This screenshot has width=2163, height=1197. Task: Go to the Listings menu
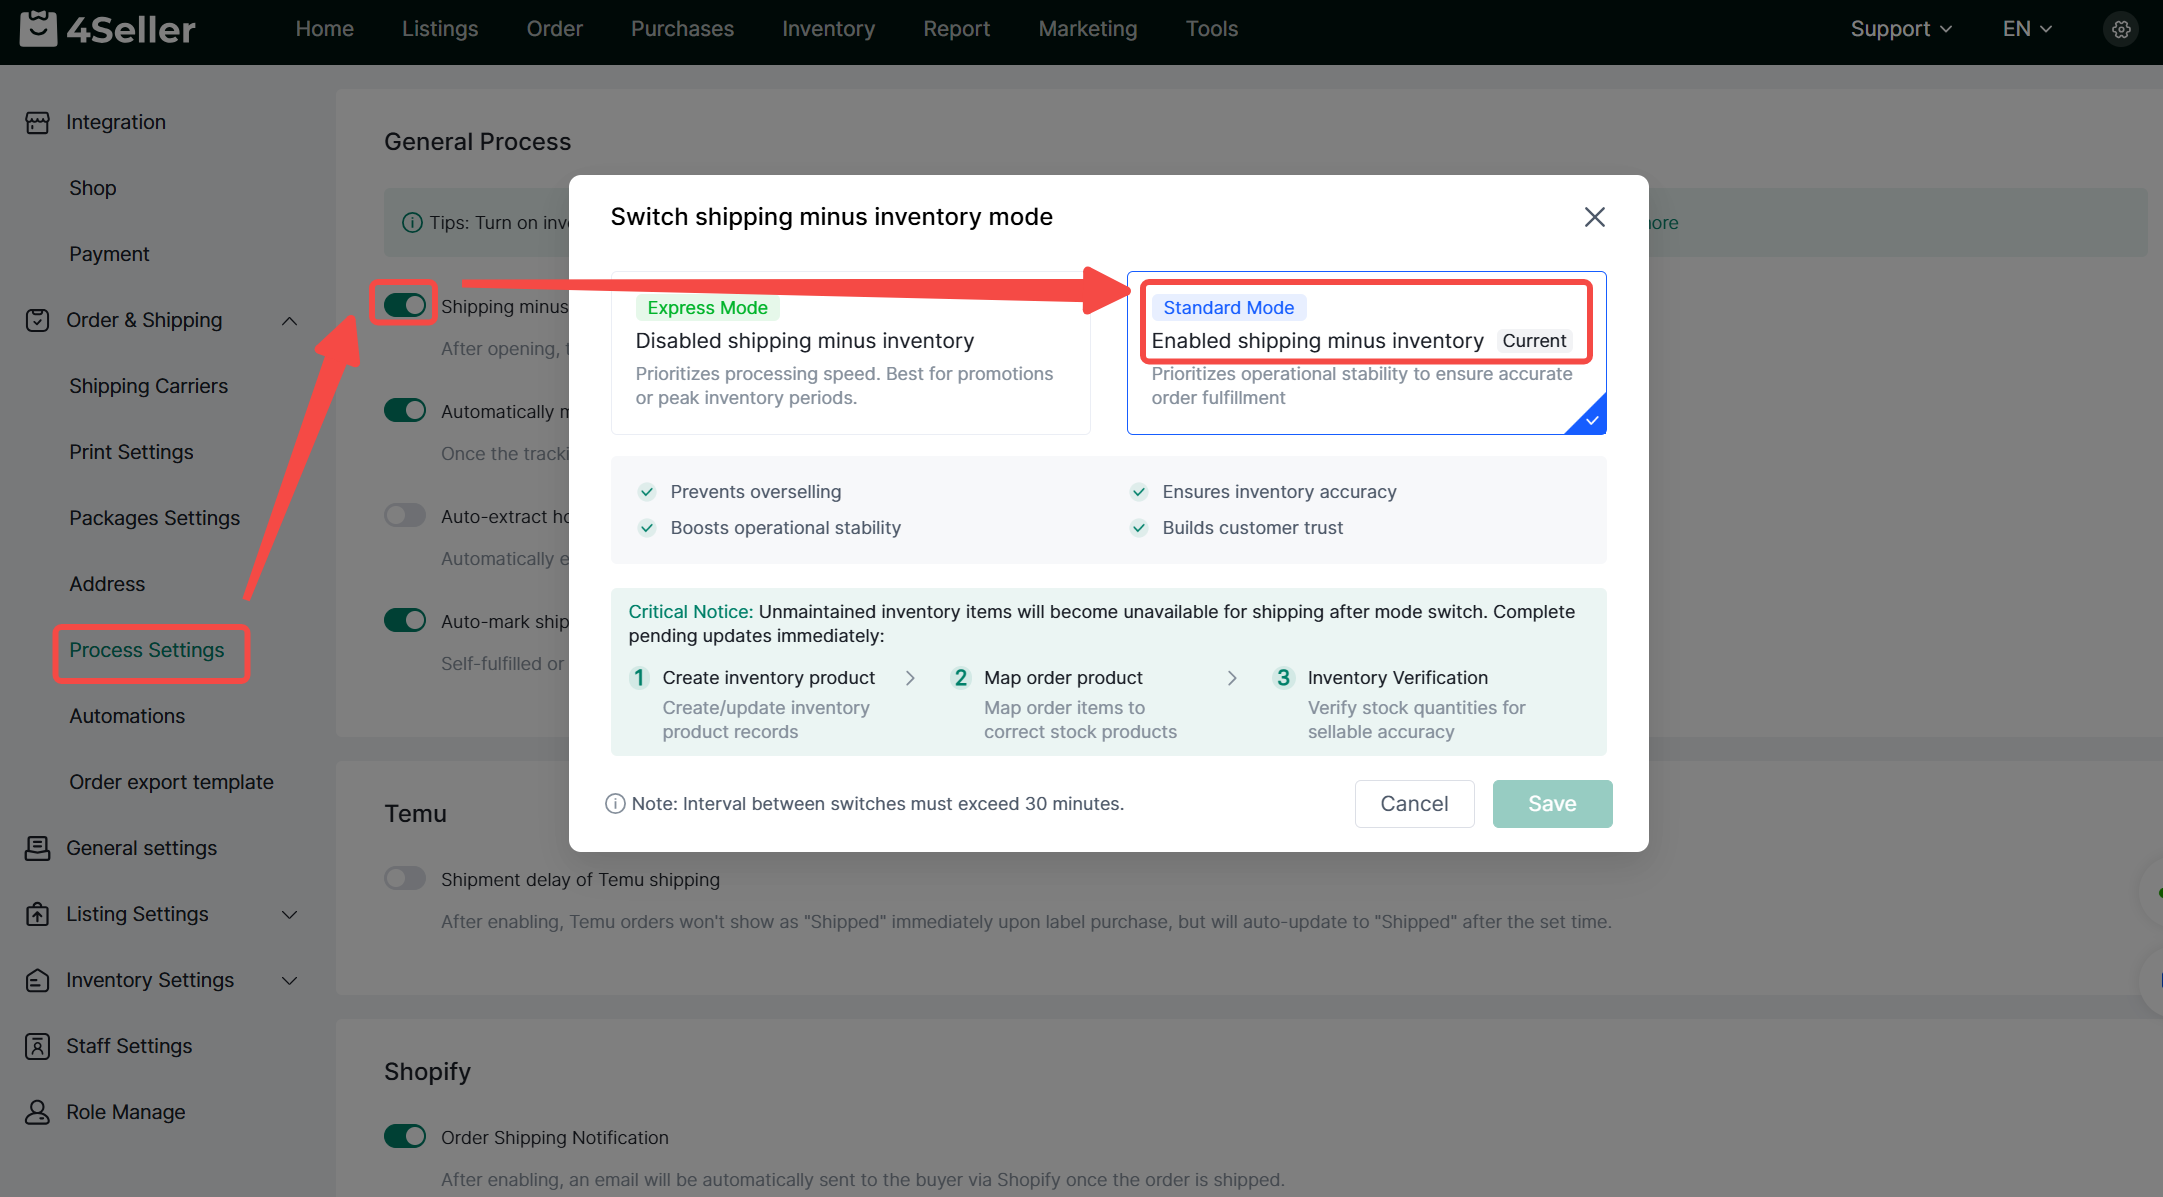[x=439, y=29]
